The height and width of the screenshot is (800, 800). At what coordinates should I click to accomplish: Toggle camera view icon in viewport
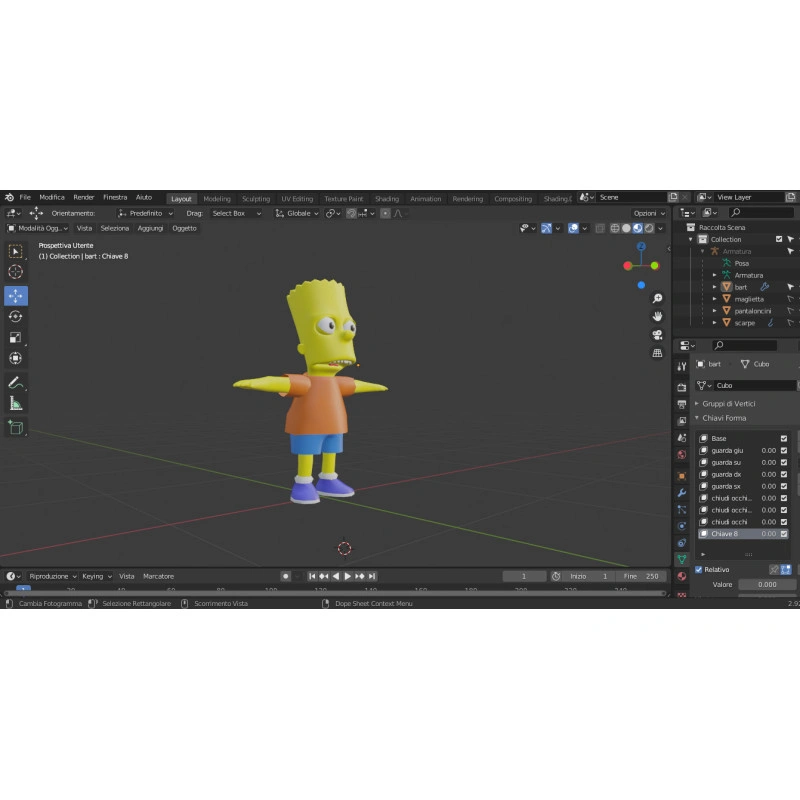[x=657, y=335]
